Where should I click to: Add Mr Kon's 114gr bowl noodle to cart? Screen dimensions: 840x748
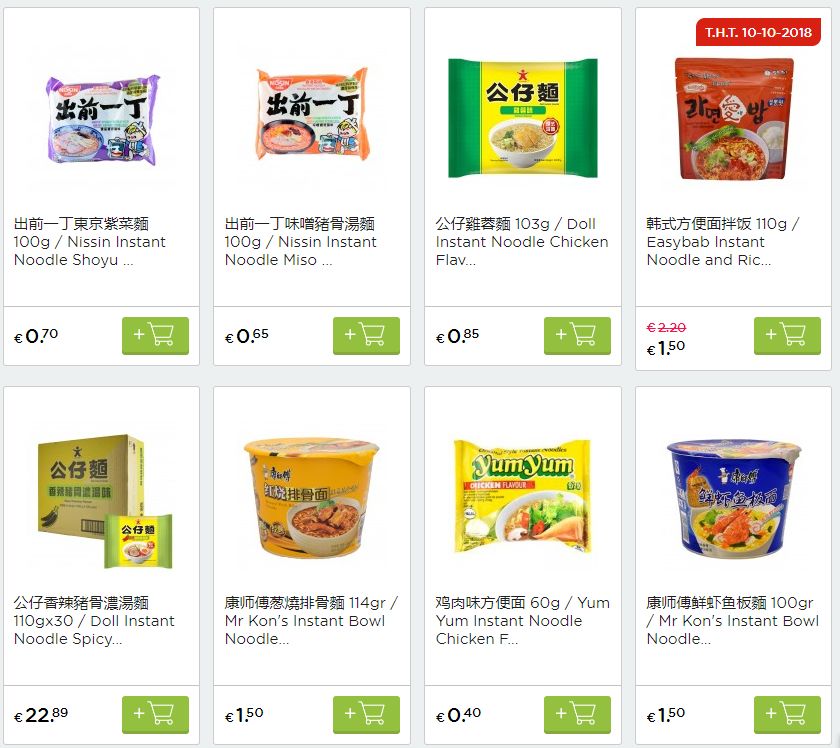click(x=366, y=714)
